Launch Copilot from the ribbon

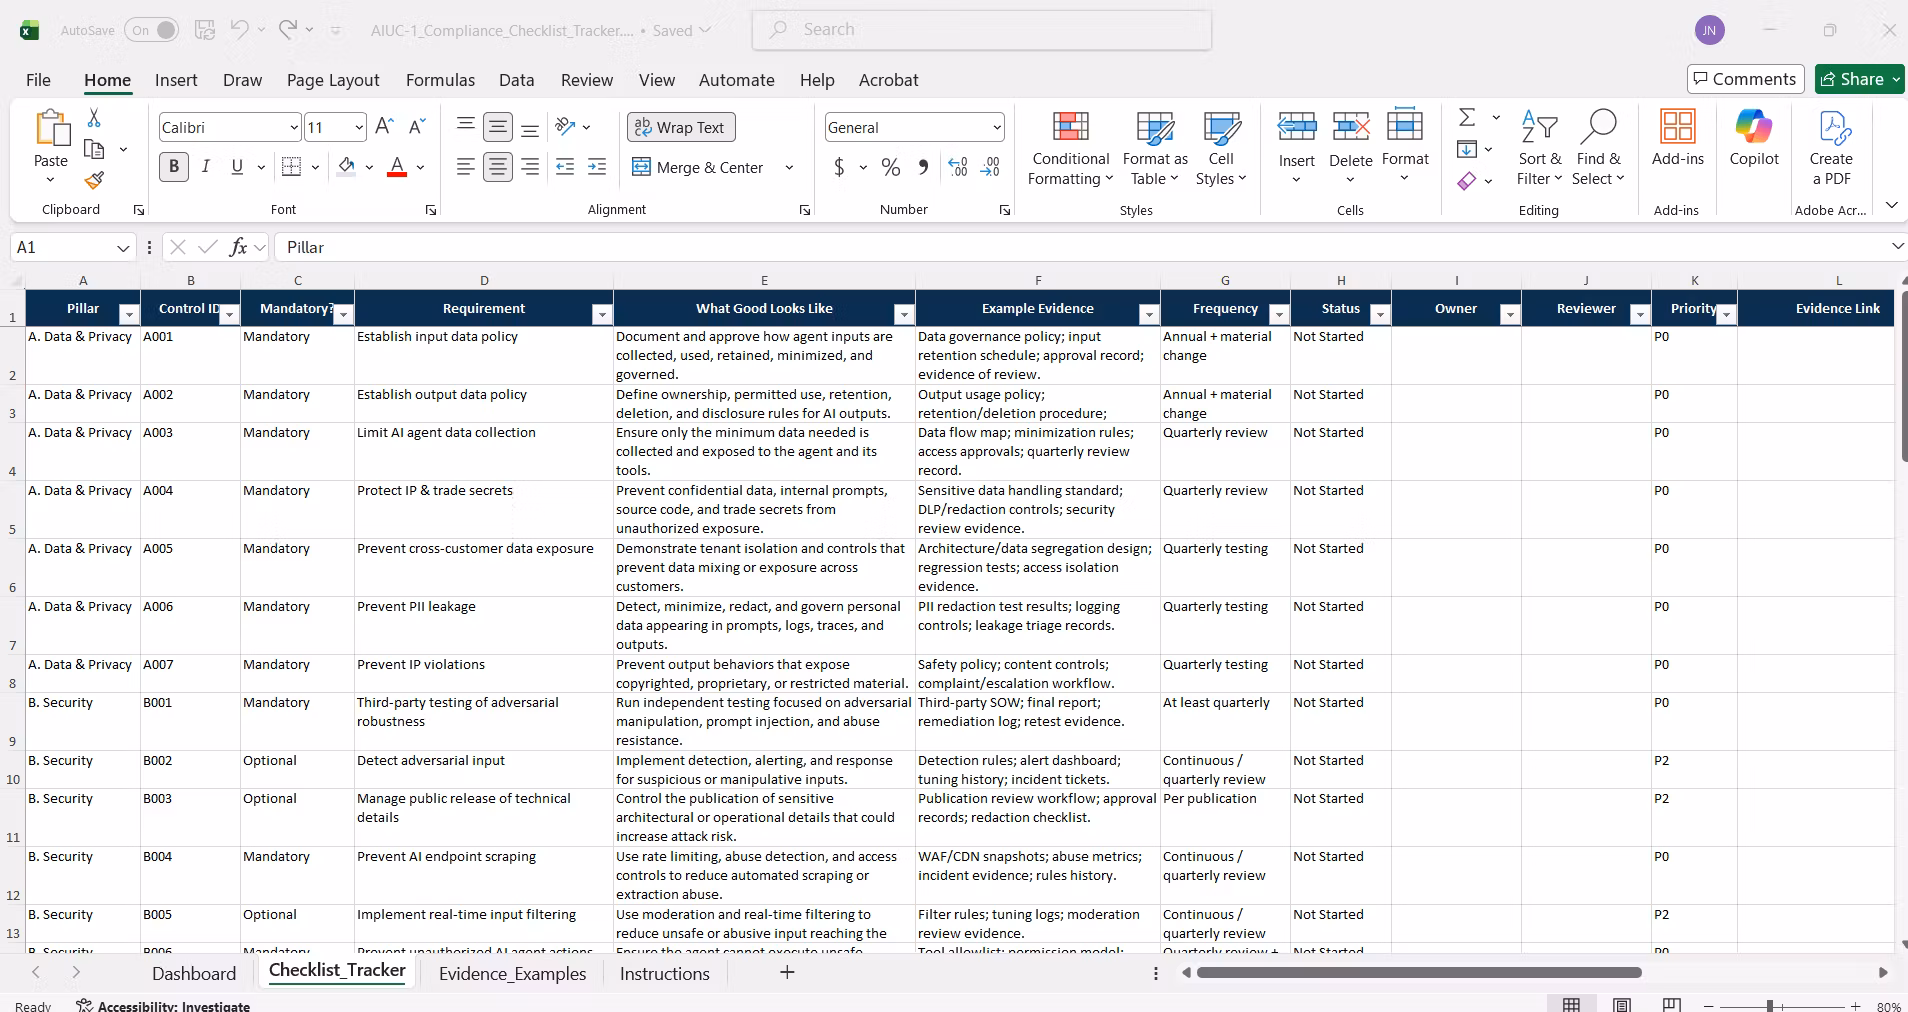coord(1754,138)
